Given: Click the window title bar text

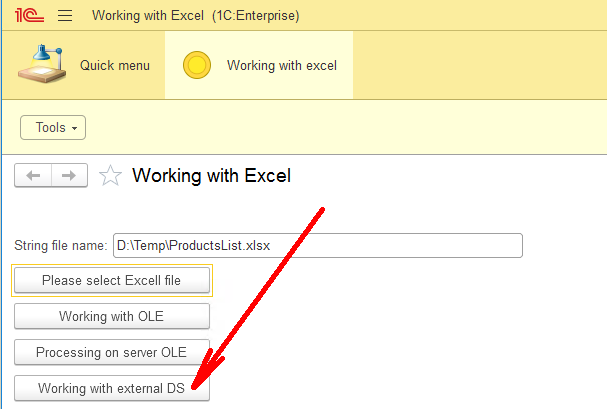Looking at the screenshot, I should (x=195, y=15).
